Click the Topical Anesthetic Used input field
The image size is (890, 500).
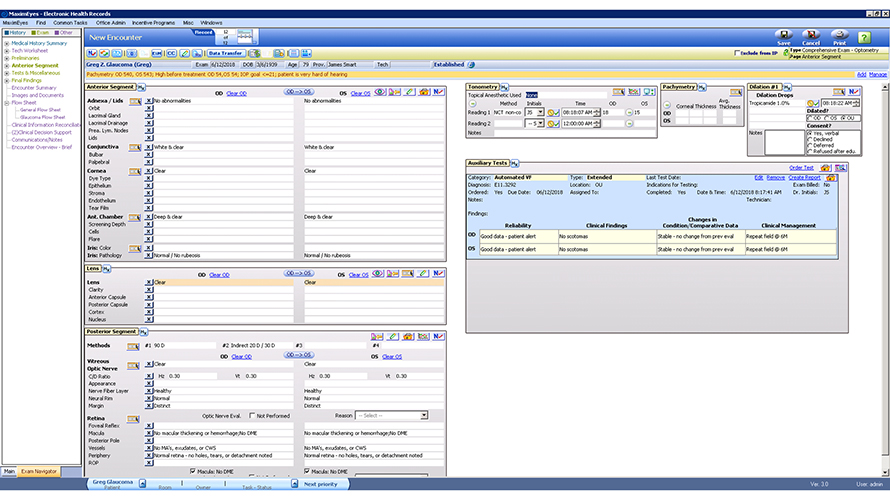click(567, 94)
